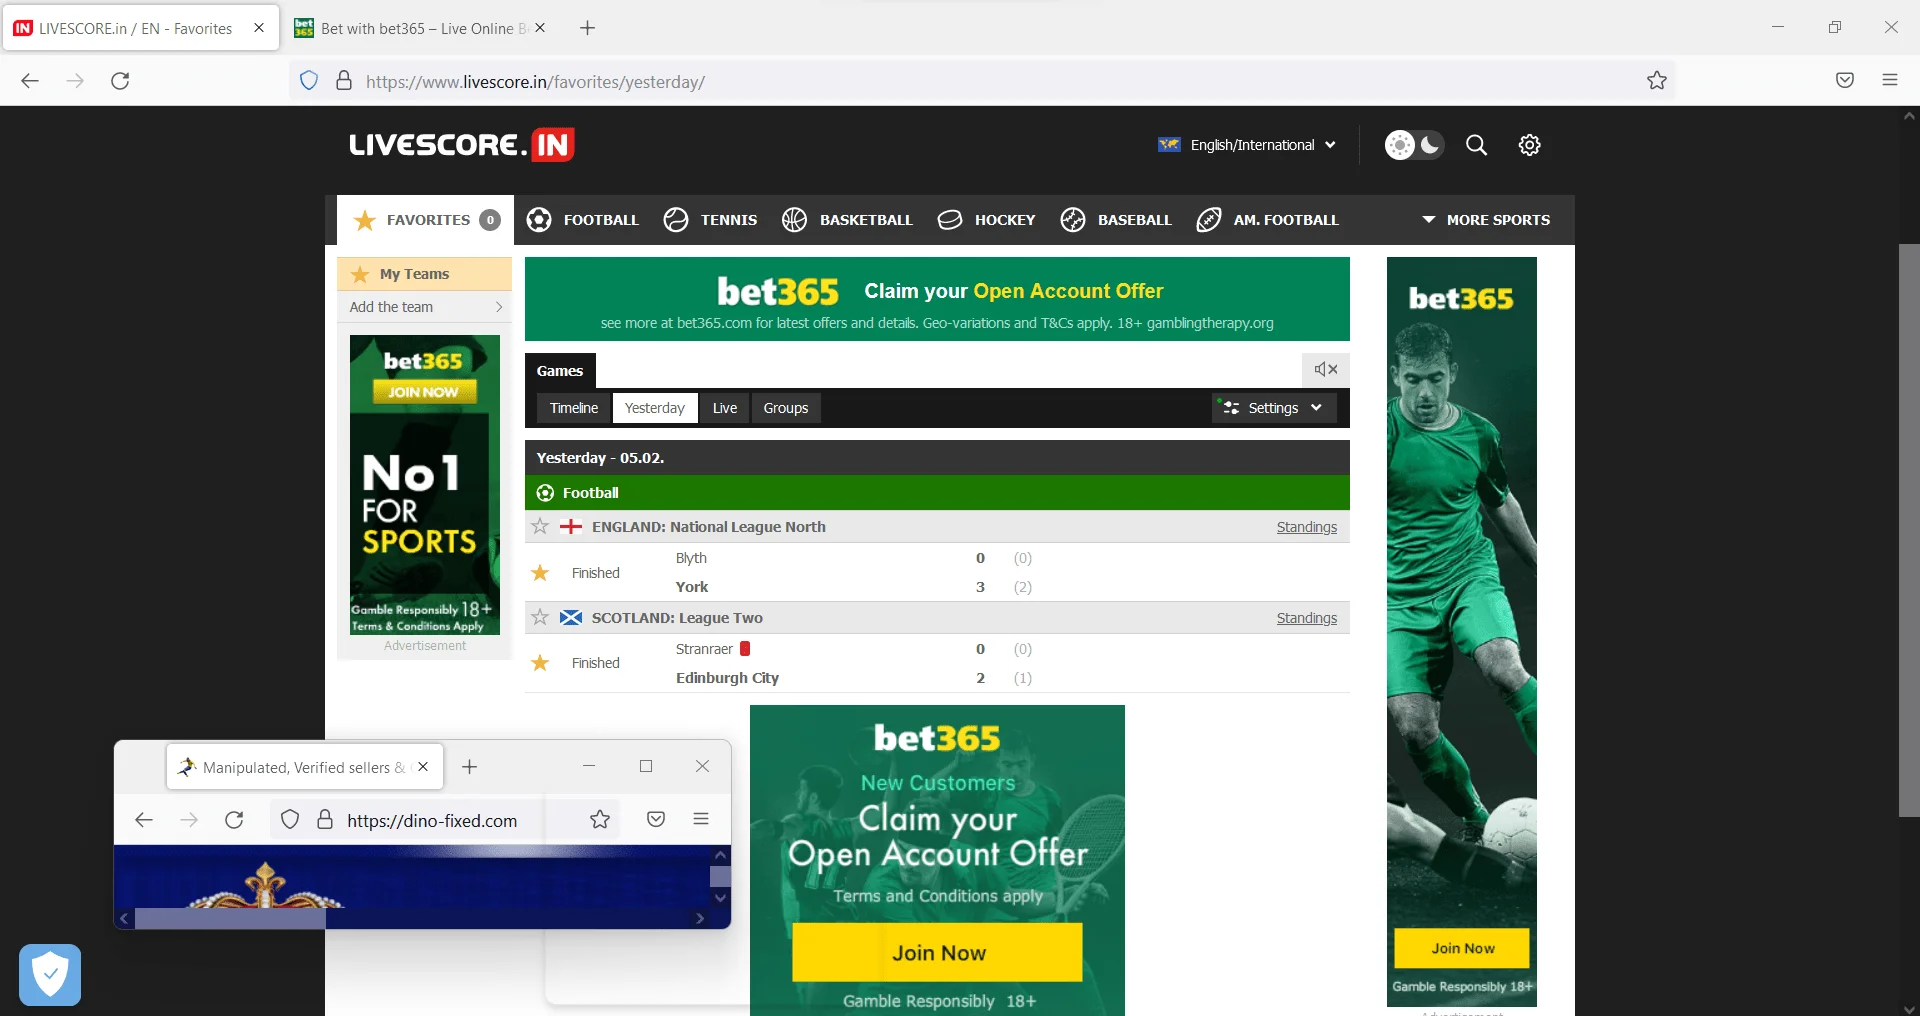Open a new tab in main browser
Screen dimensions: 1920x1016
pyautogui.click(x=588, y=28)
